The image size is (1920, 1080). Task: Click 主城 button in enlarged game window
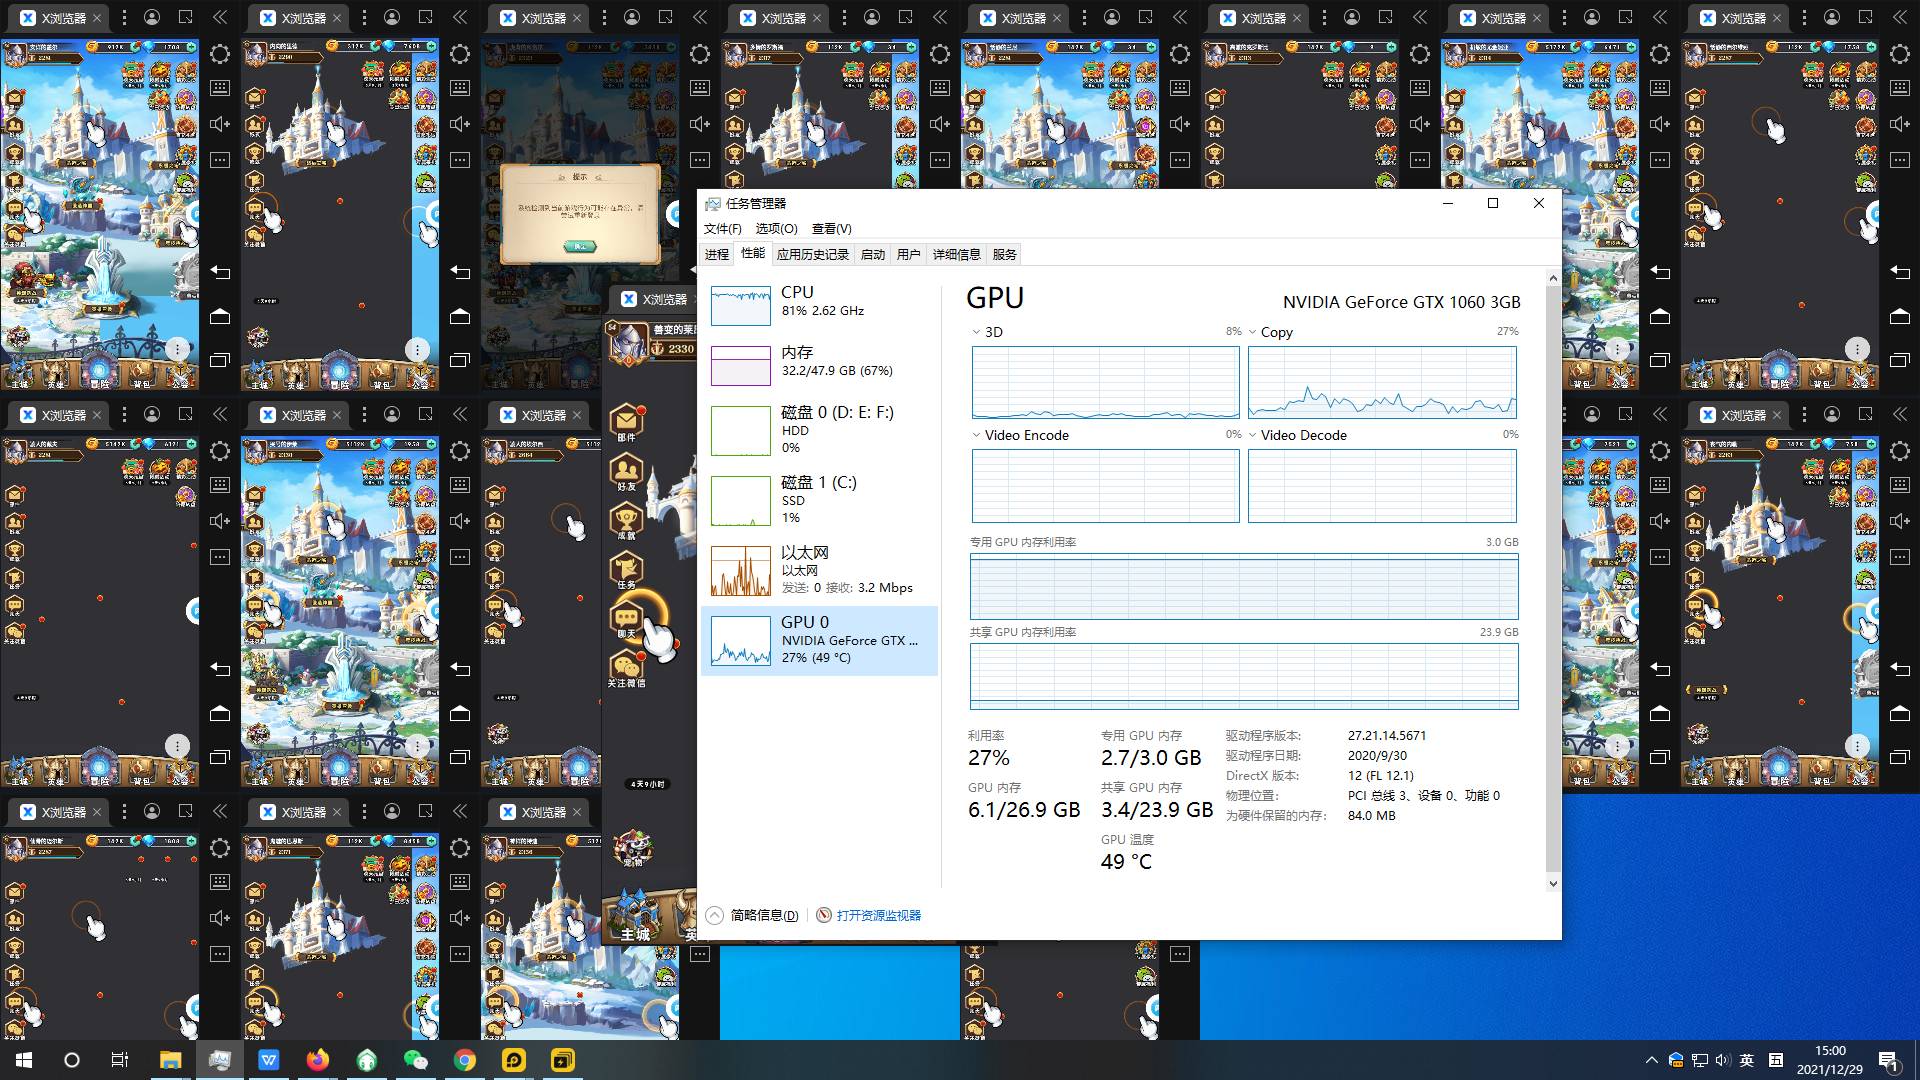[x=635, y=915]
